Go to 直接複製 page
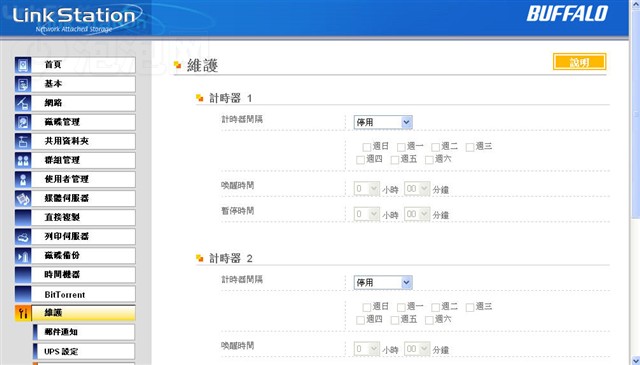Viewport: 640px width, 365px height. click(x=83, y=218)
